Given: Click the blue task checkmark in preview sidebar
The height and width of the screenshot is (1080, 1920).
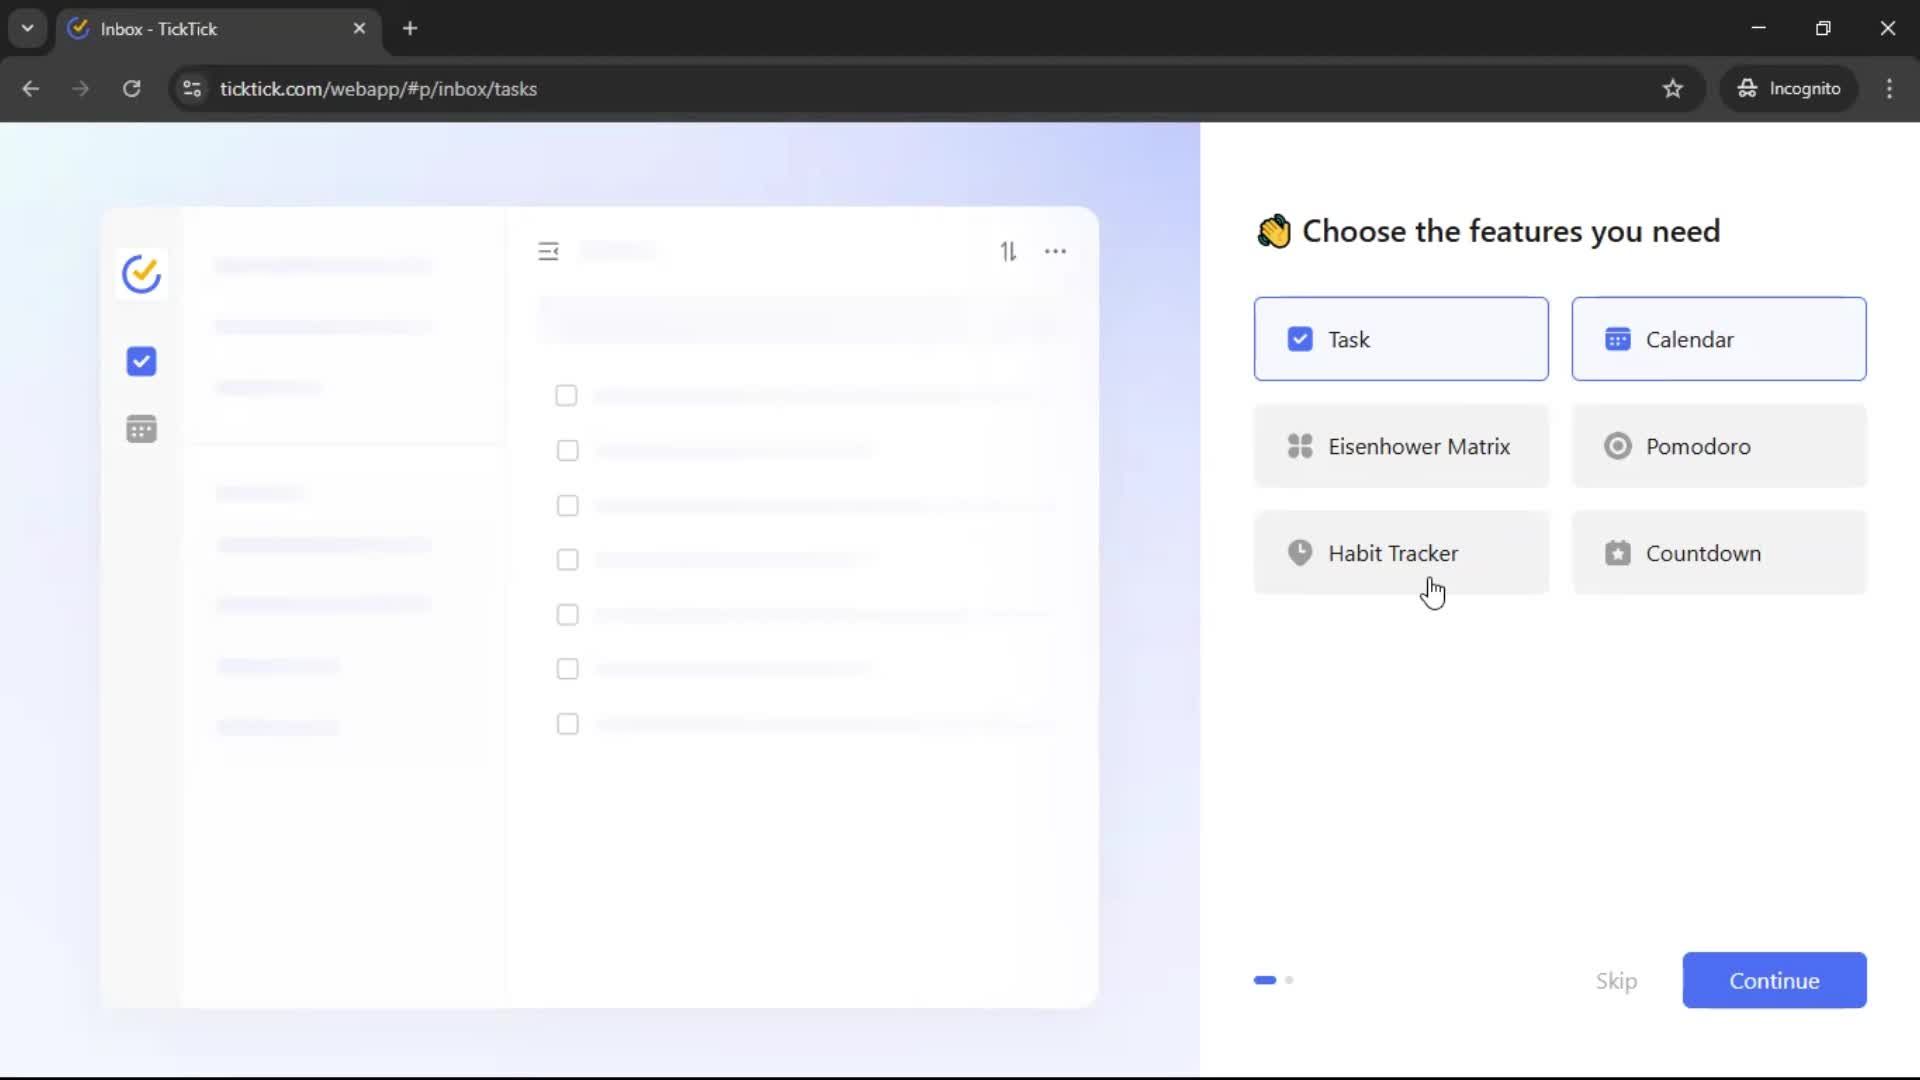Looking at the screenshot, I should pos(141,361).
